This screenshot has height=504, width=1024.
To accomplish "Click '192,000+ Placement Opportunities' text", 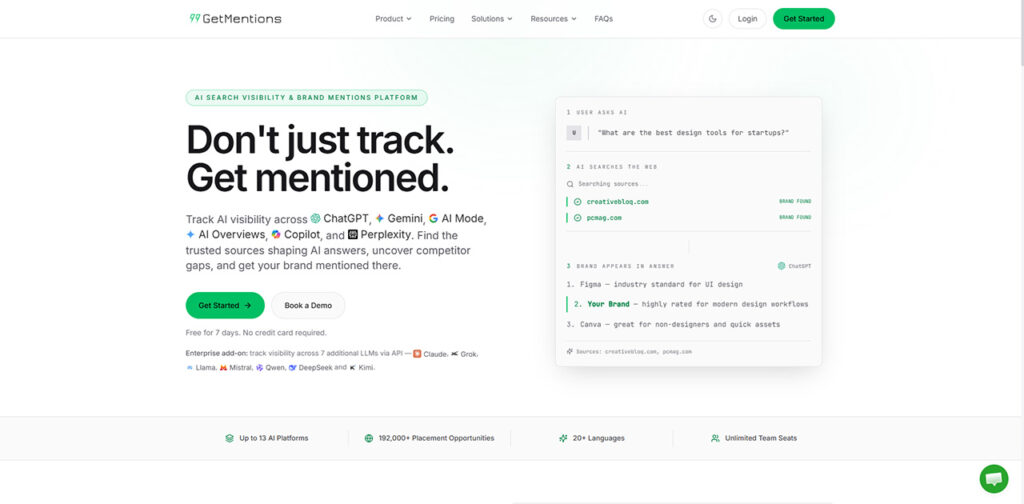I will pos(436,439).
